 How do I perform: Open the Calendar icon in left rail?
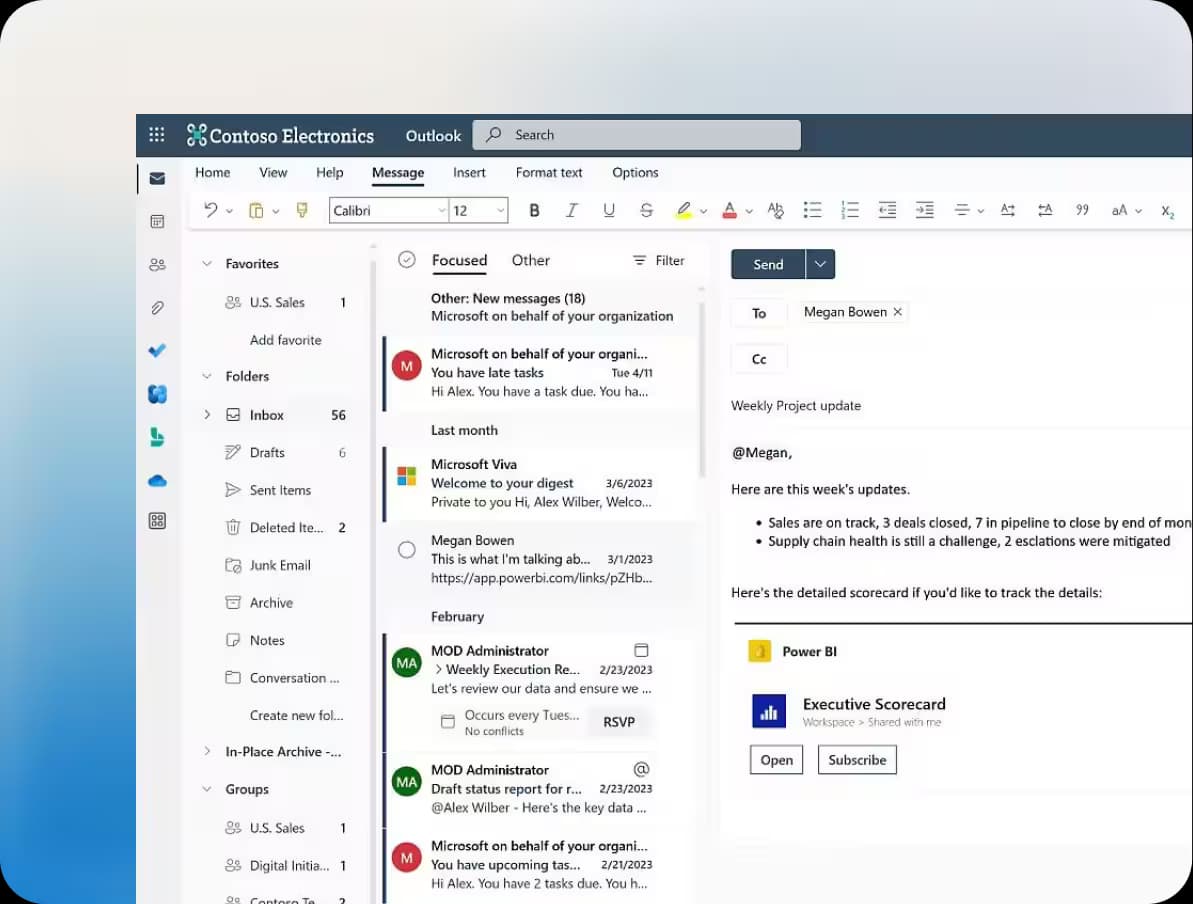pos(157,221)
